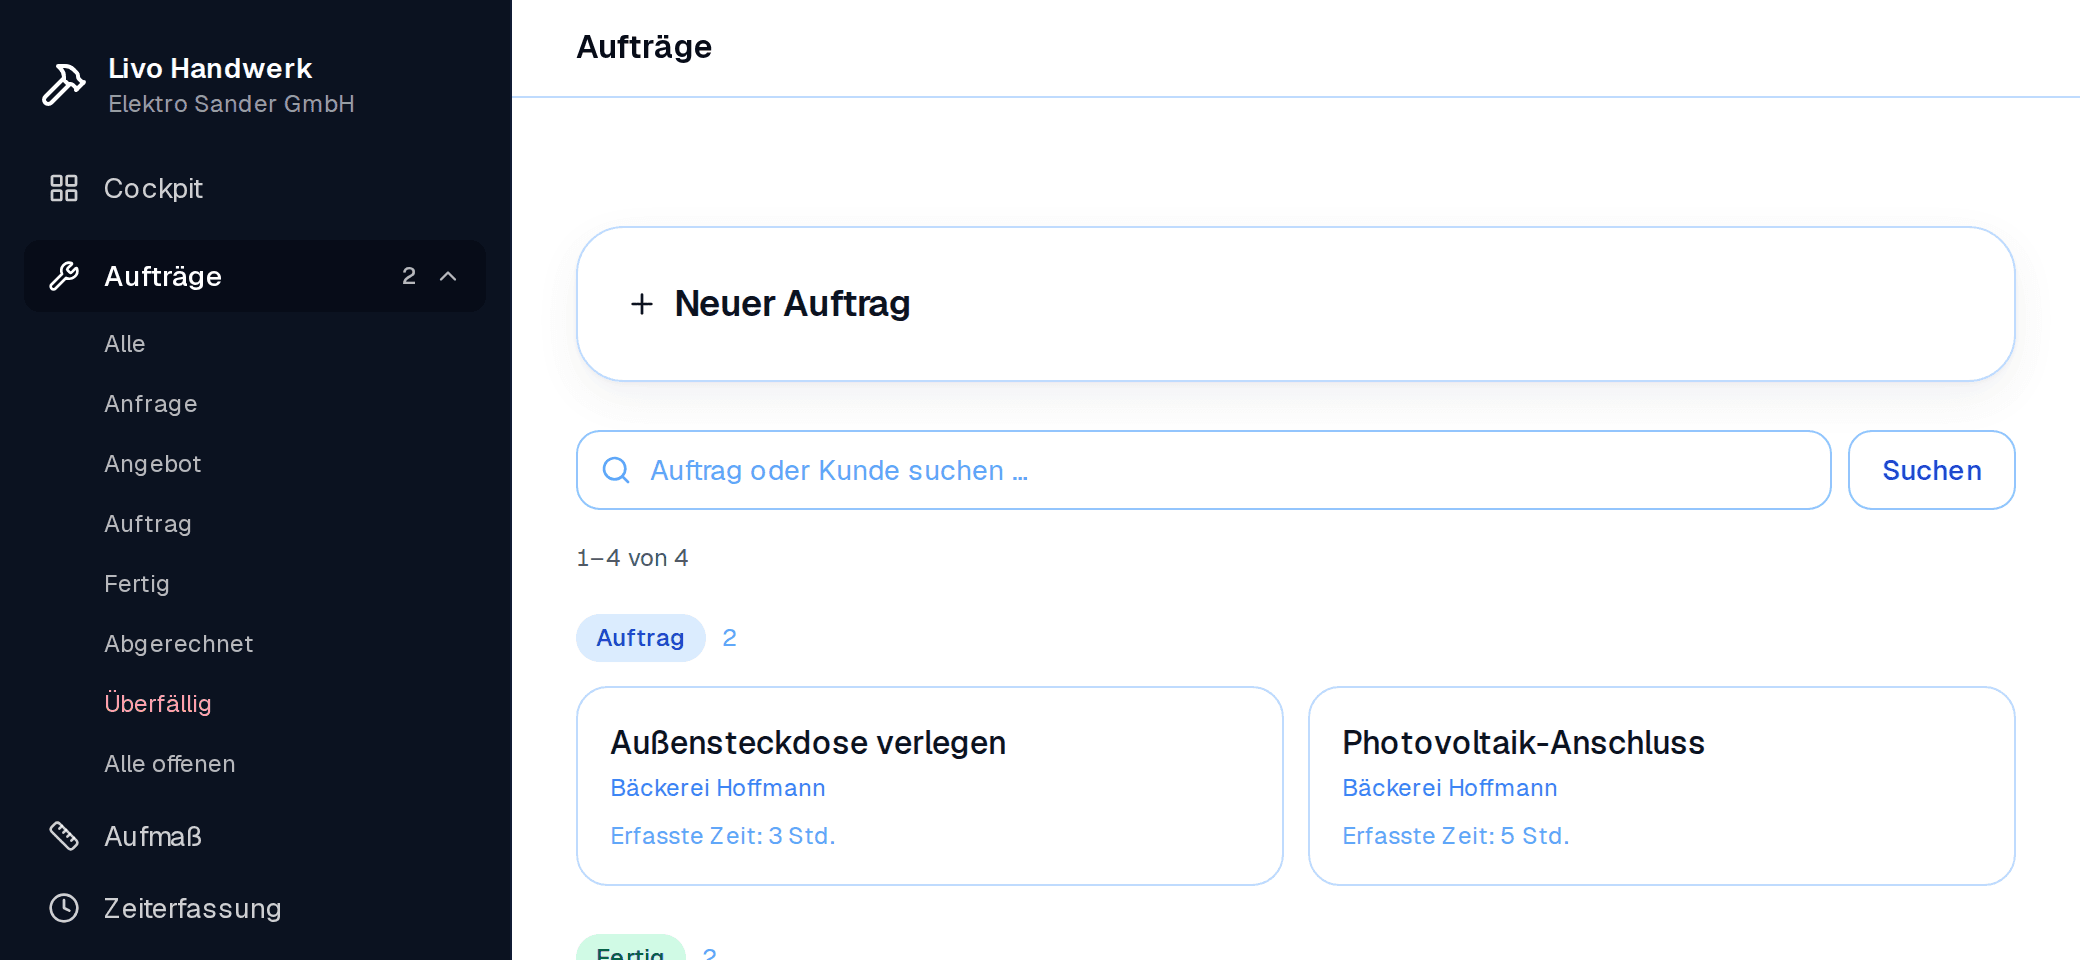The height and width of the screenshot is (960, 2080).
Task: Open Cockpit via its grid icon
Action: [x=64, y=188]
